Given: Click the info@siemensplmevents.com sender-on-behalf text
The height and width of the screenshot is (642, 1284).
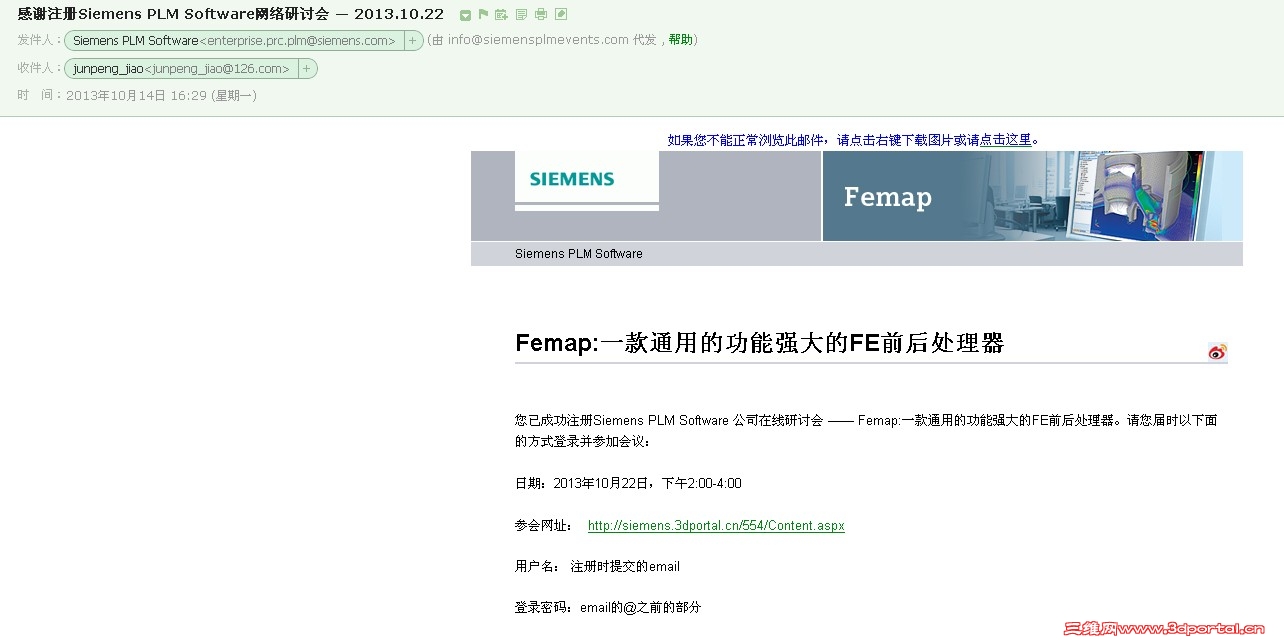Looking at the screenshot, I should pyautogui.click(x=538, y=40).
